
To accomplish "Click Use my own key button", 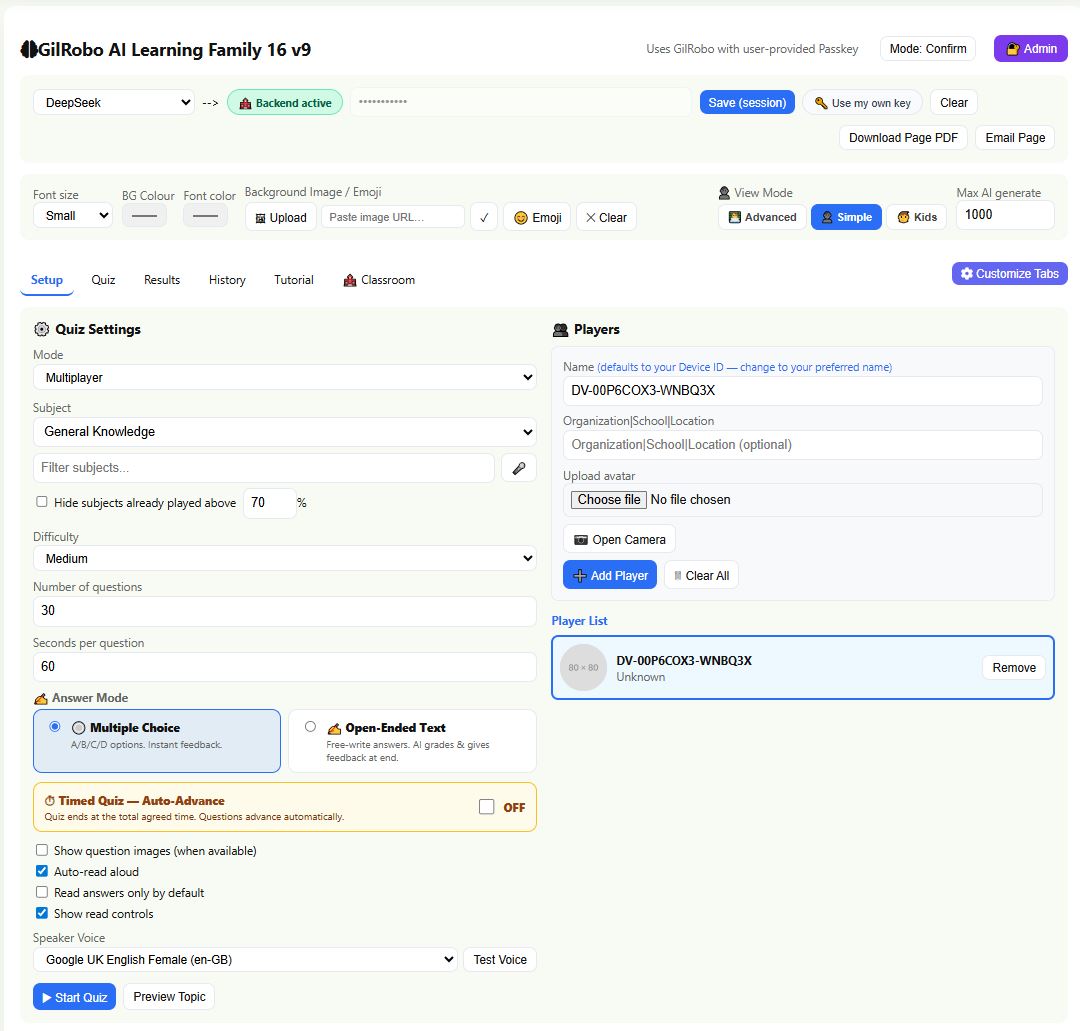I will point(863,103).
